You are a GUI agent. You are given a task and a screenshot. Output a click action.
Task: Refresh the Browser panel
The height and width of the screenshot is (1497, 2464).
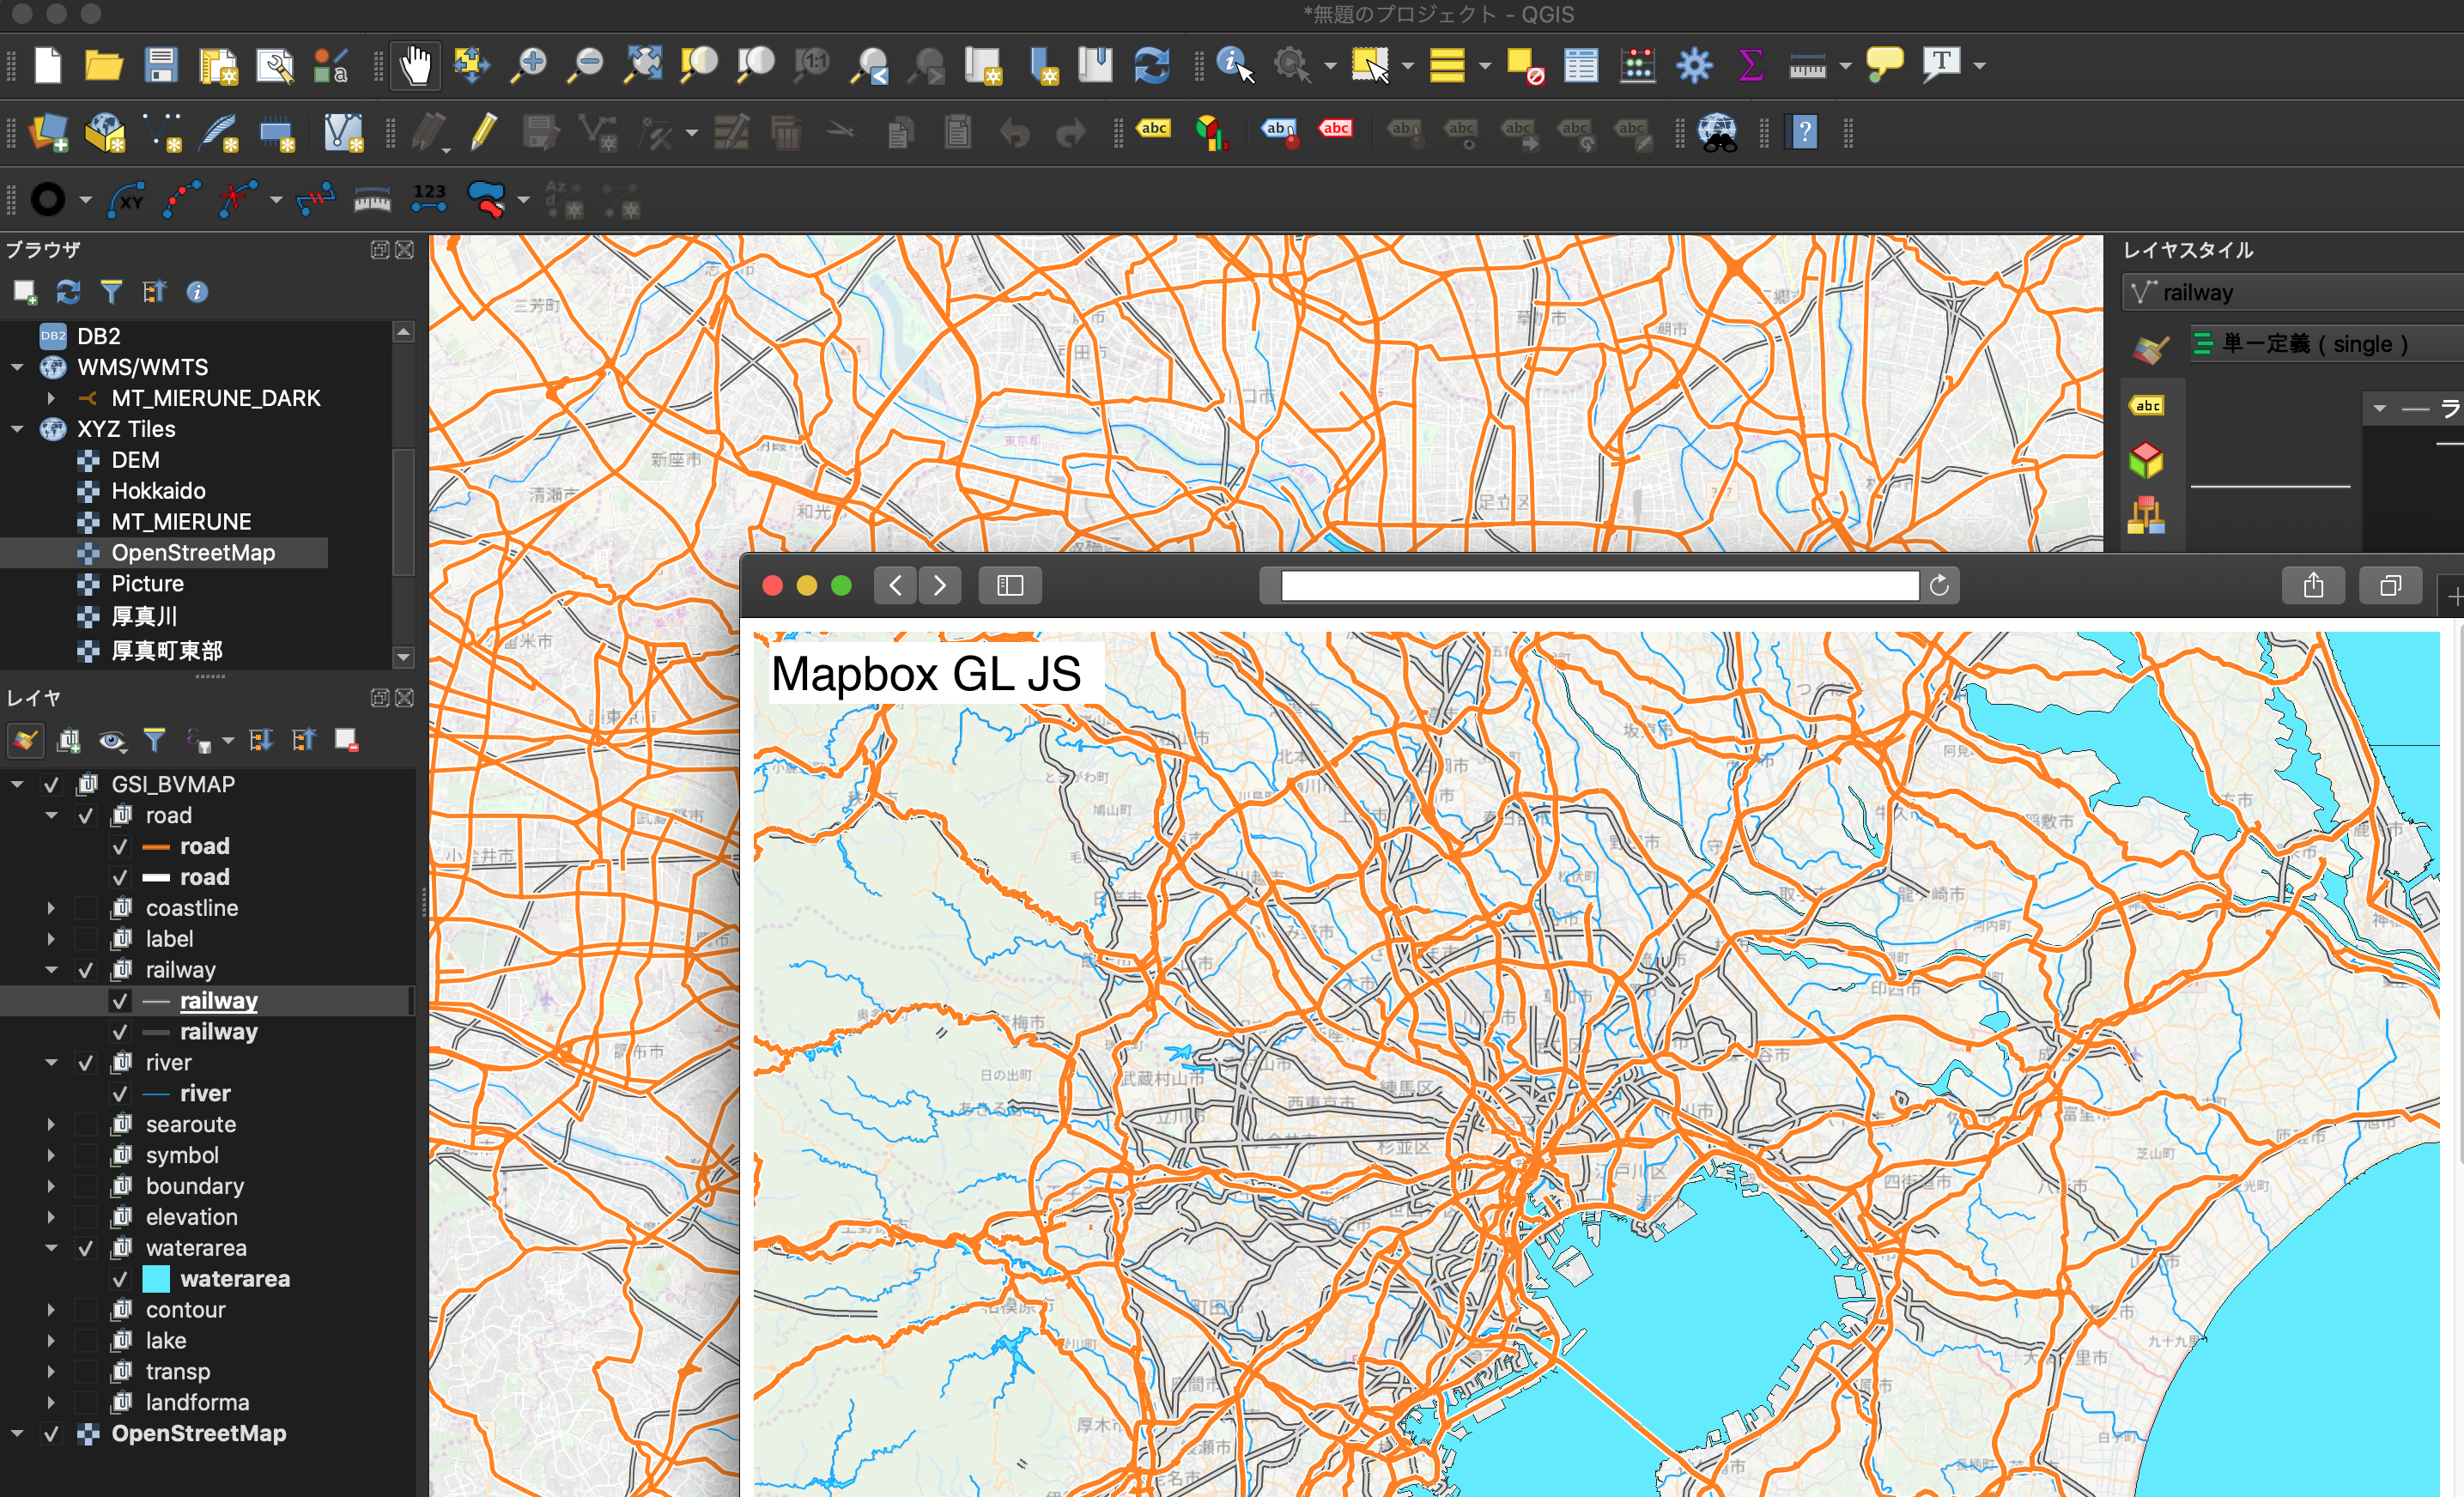coord(68,292)
